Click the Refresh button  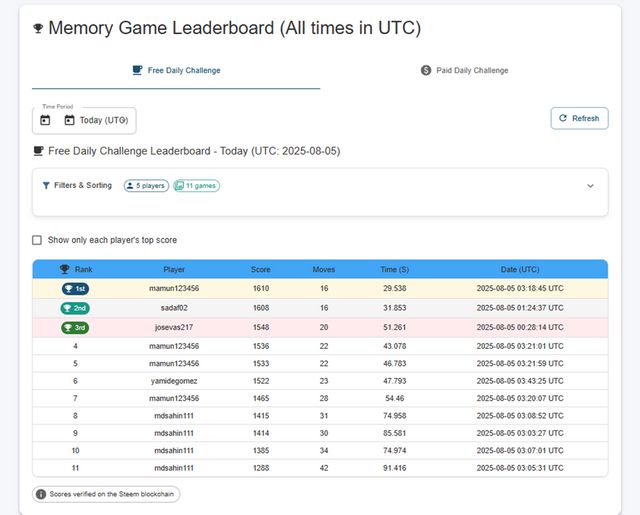pyautogui.click(x=579, y=118)
